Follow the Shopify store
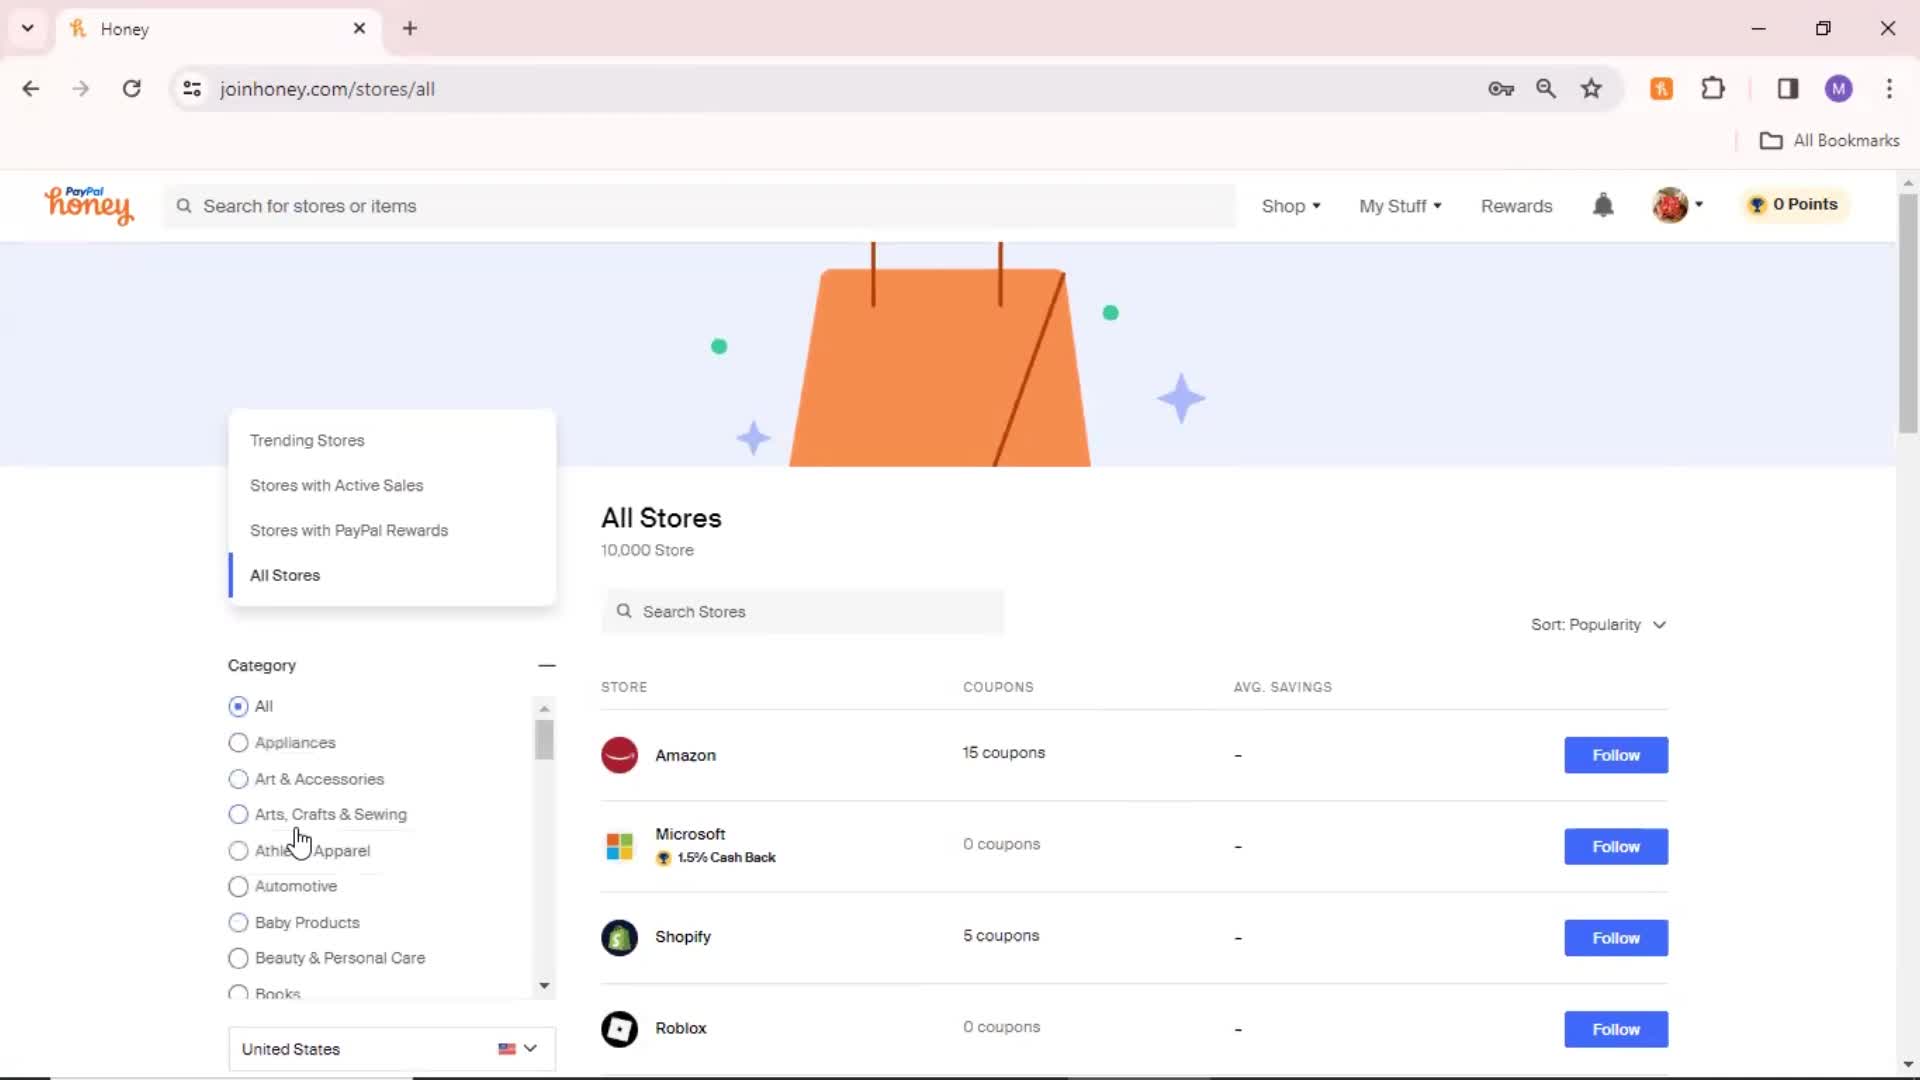Image resolution: width=1920 pixels, height=1080 pixels. tap(1615, 938)
